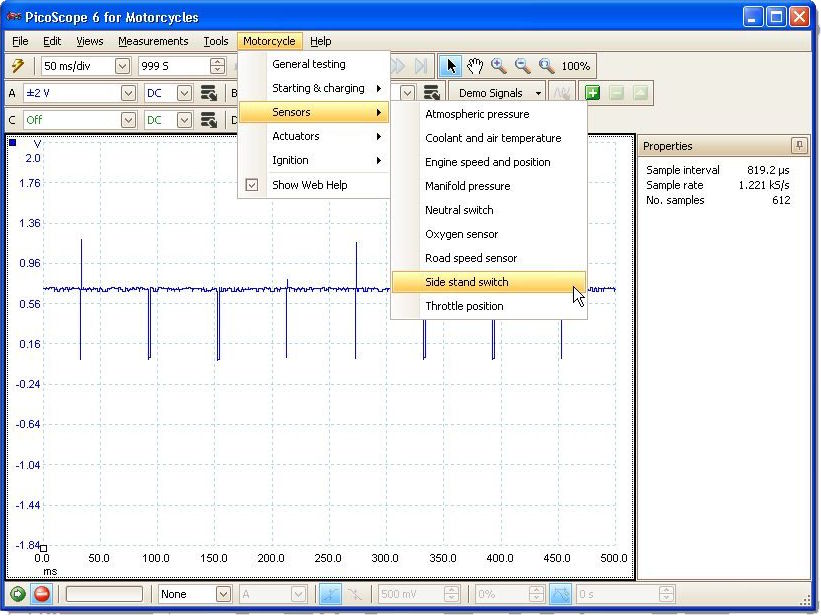Open Channel A options icon
This screenshot has height=616, width=821.
pos(209,93)
